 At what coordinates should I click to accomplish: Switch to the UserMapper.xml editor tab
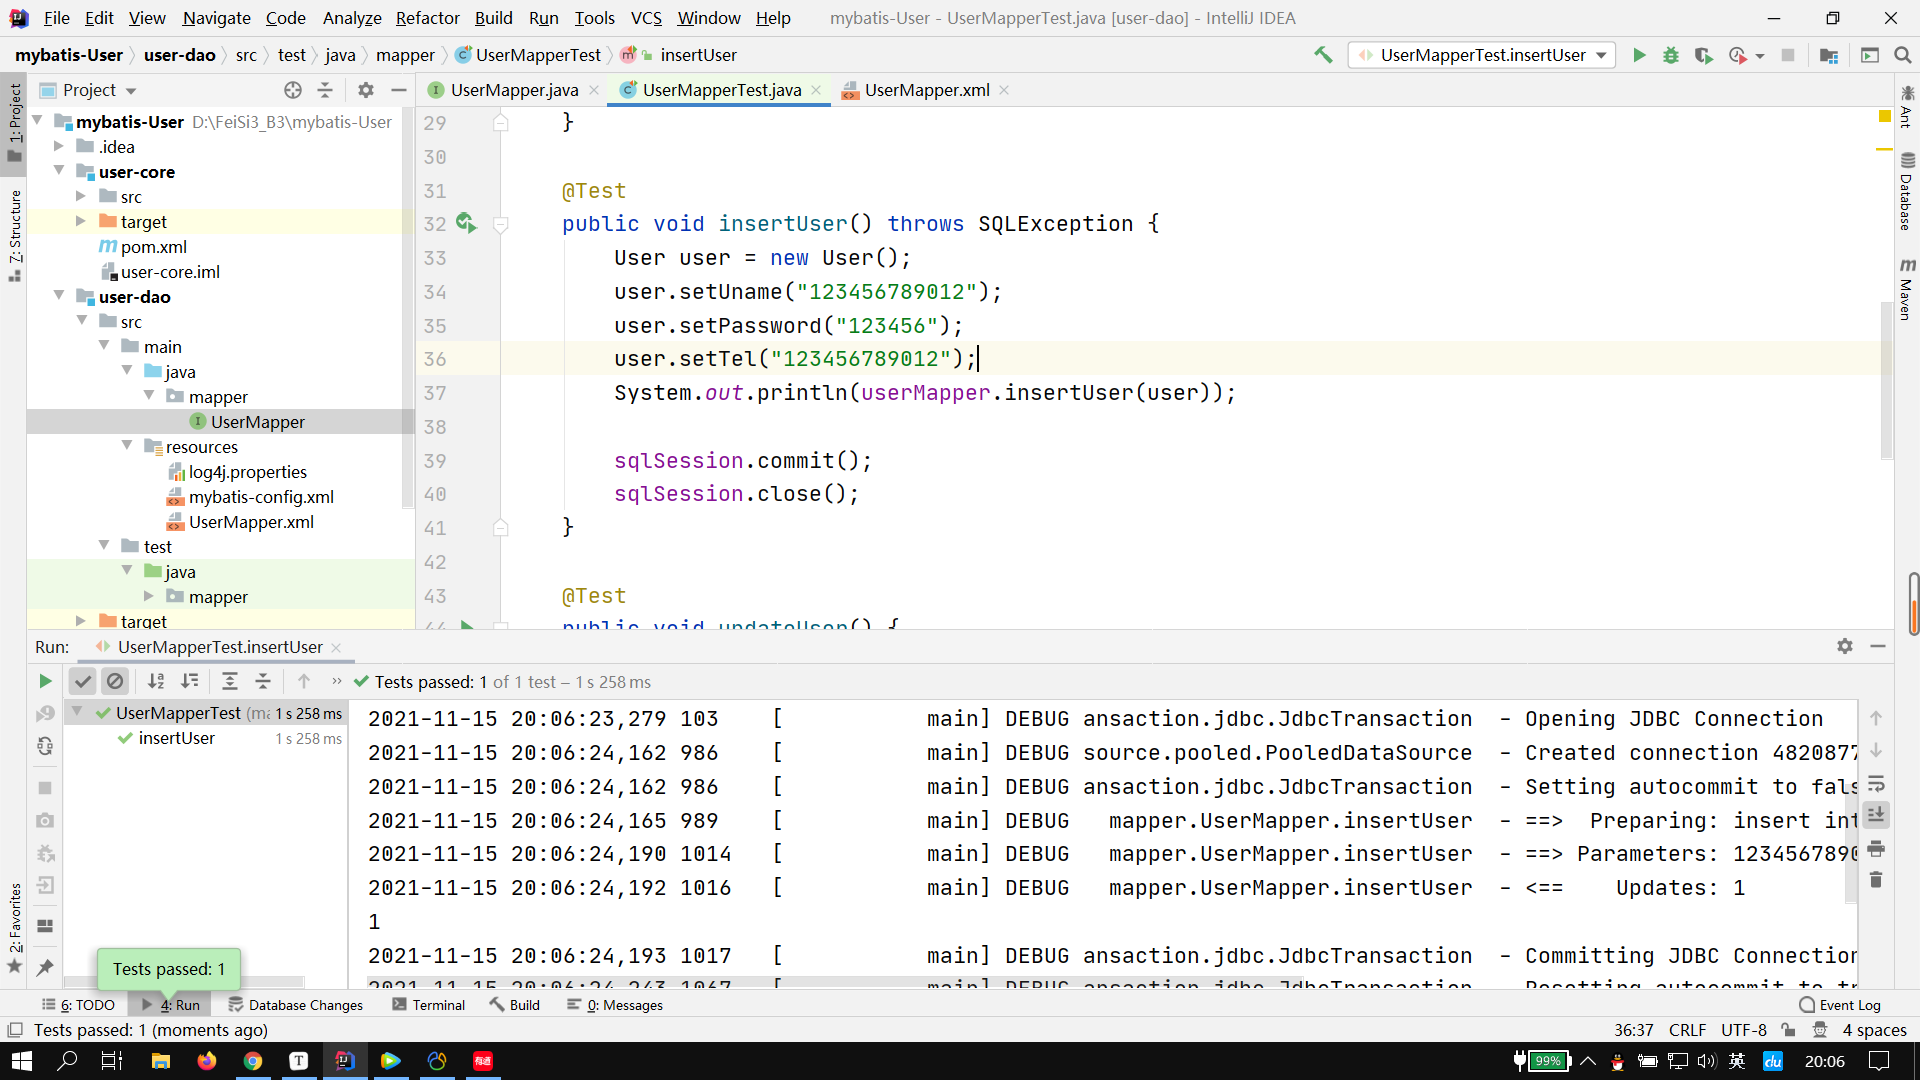(x=926, y=90)
